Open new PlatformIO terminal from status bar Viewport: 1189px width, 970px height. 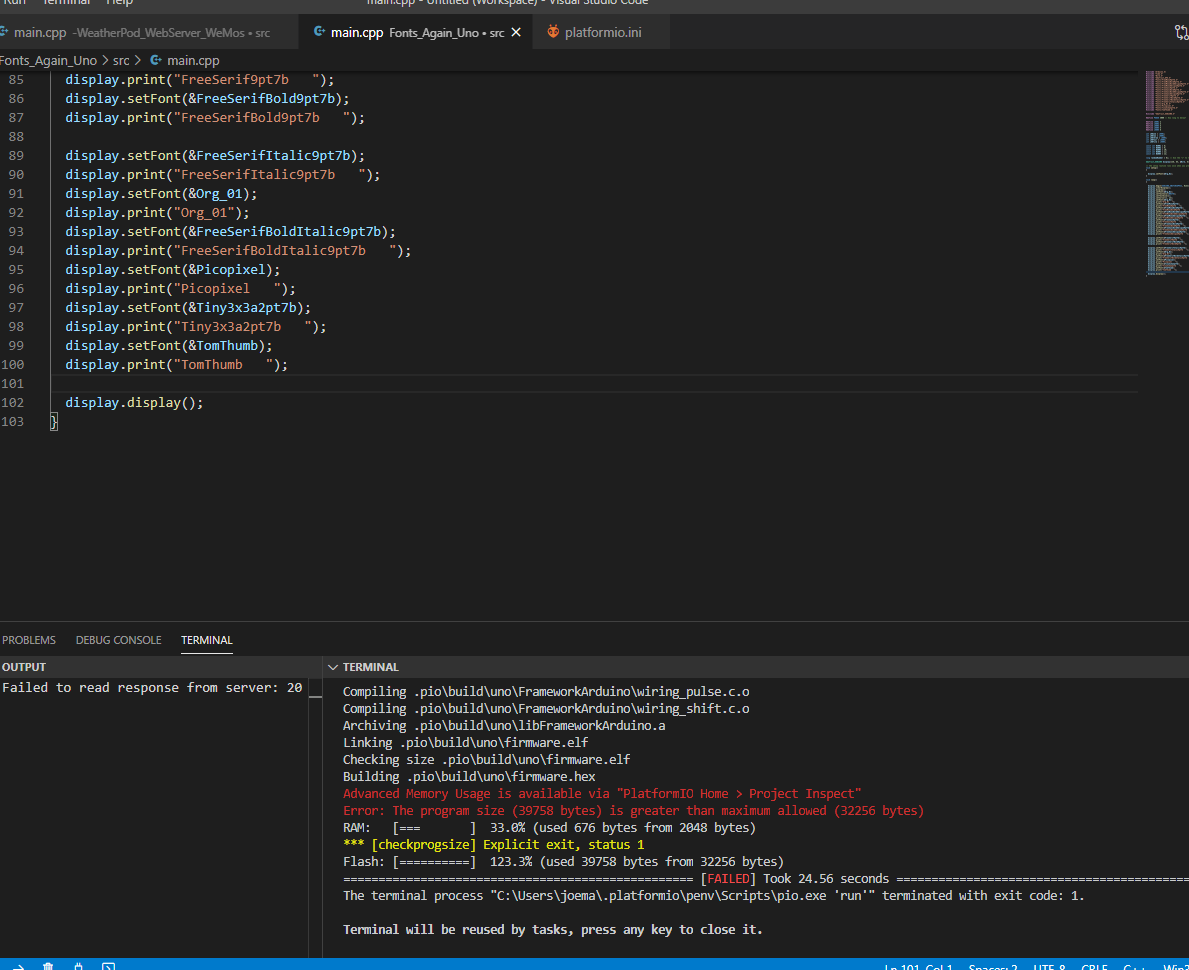click(108, 966)
